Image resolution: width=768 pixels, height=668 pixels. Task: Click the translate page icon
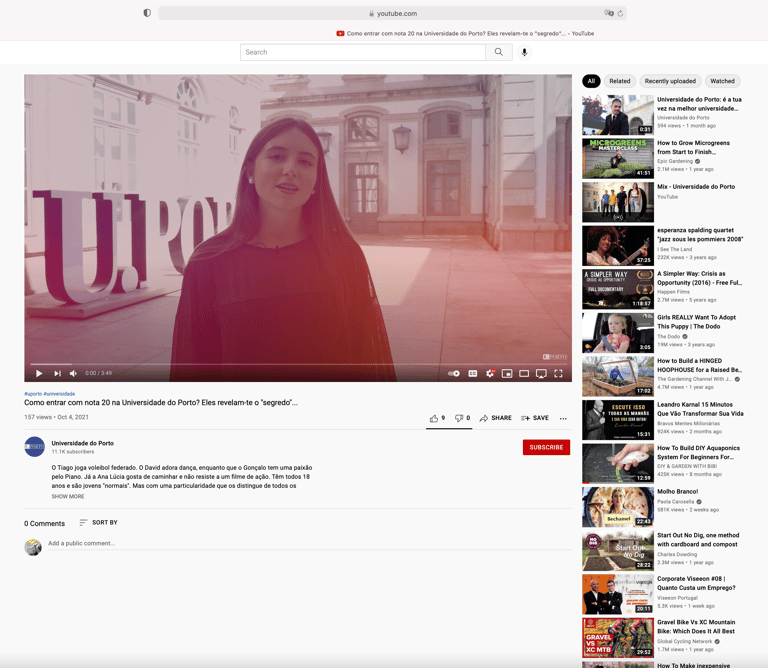tap(609, 13)
